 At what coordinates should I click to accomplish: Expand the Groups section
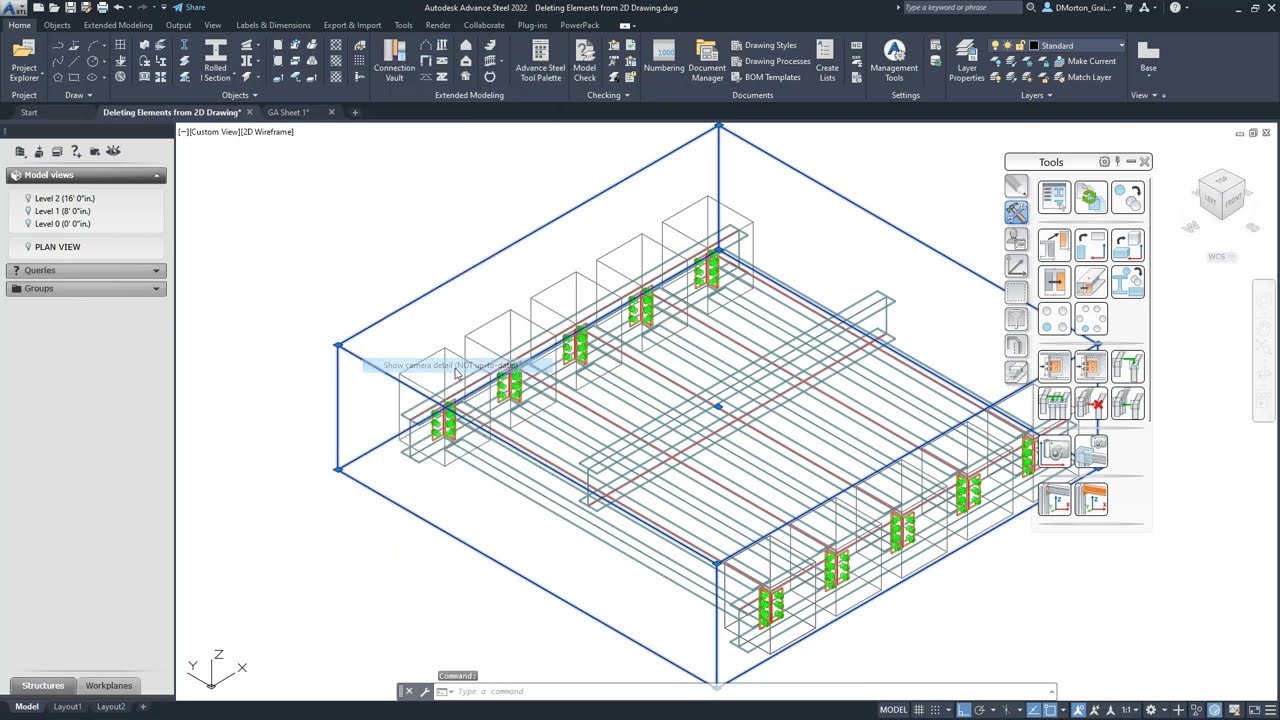[87, 288]
